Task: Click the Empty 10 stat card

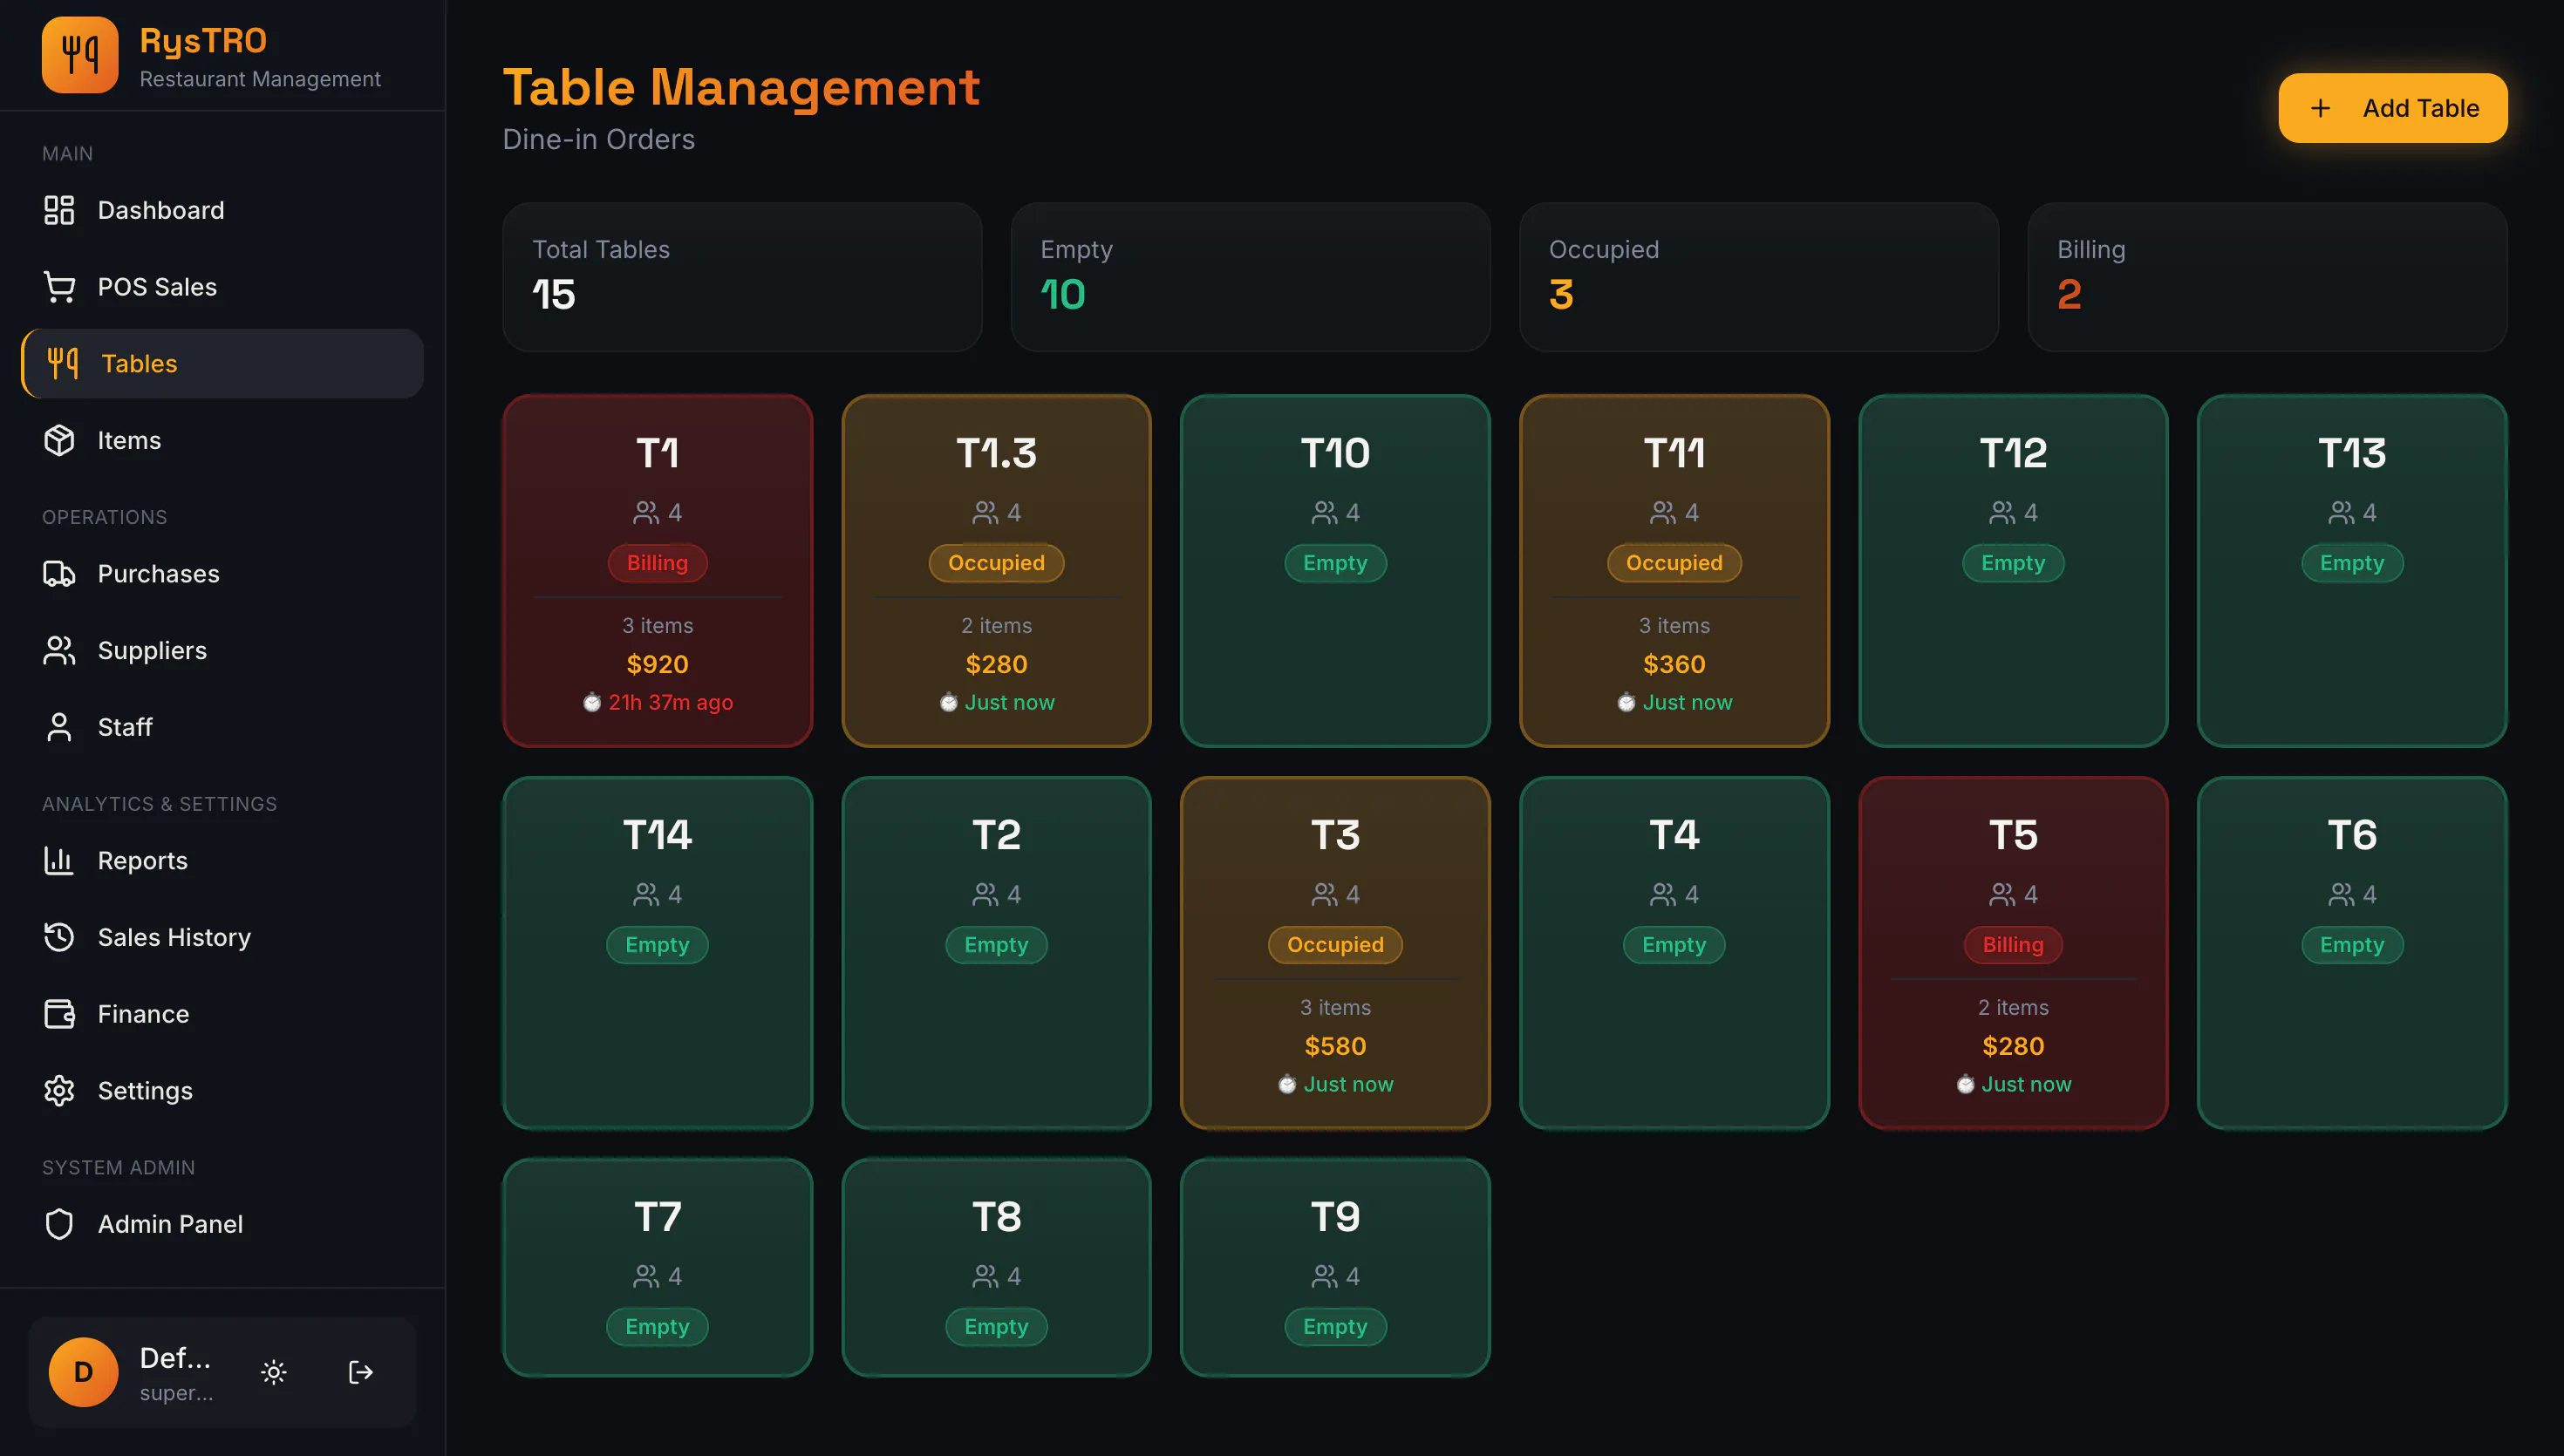Action: [1250, 277]
